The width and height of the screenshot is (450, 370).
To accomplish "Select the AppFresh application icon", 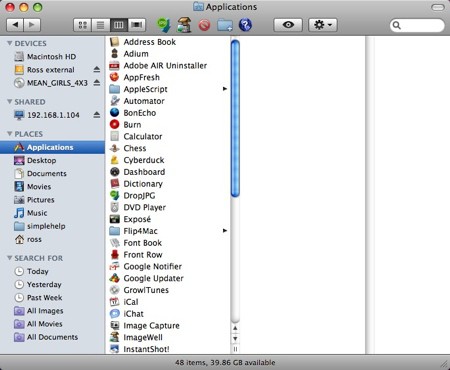I will pos(114,77).
